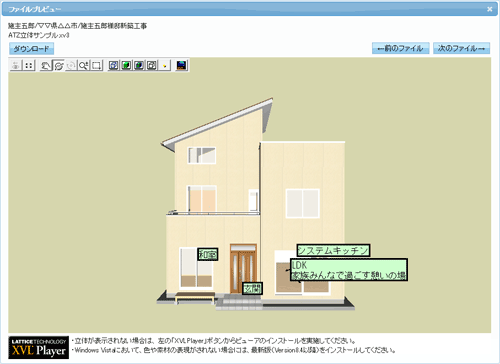The height and width of the screenshot is (364, 500).
Task: Select the zoom magnifier tool
Action: [x=84, y=65]
